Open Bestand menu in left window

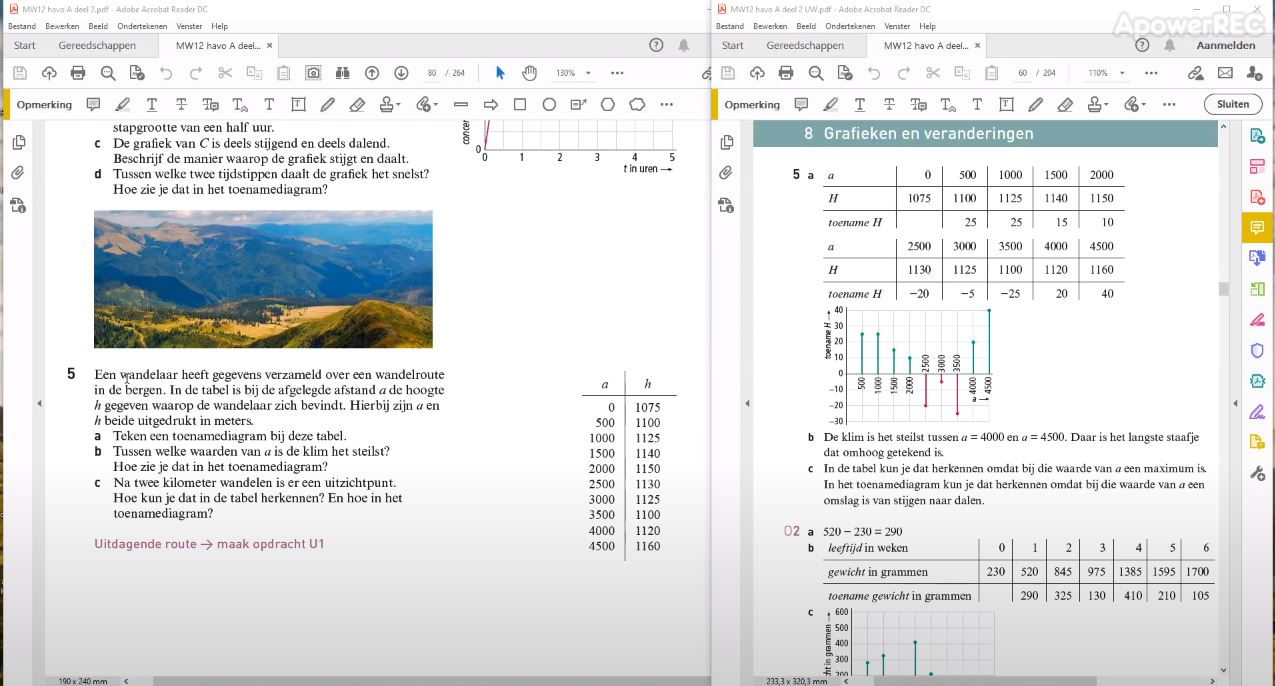coord(22,26)
